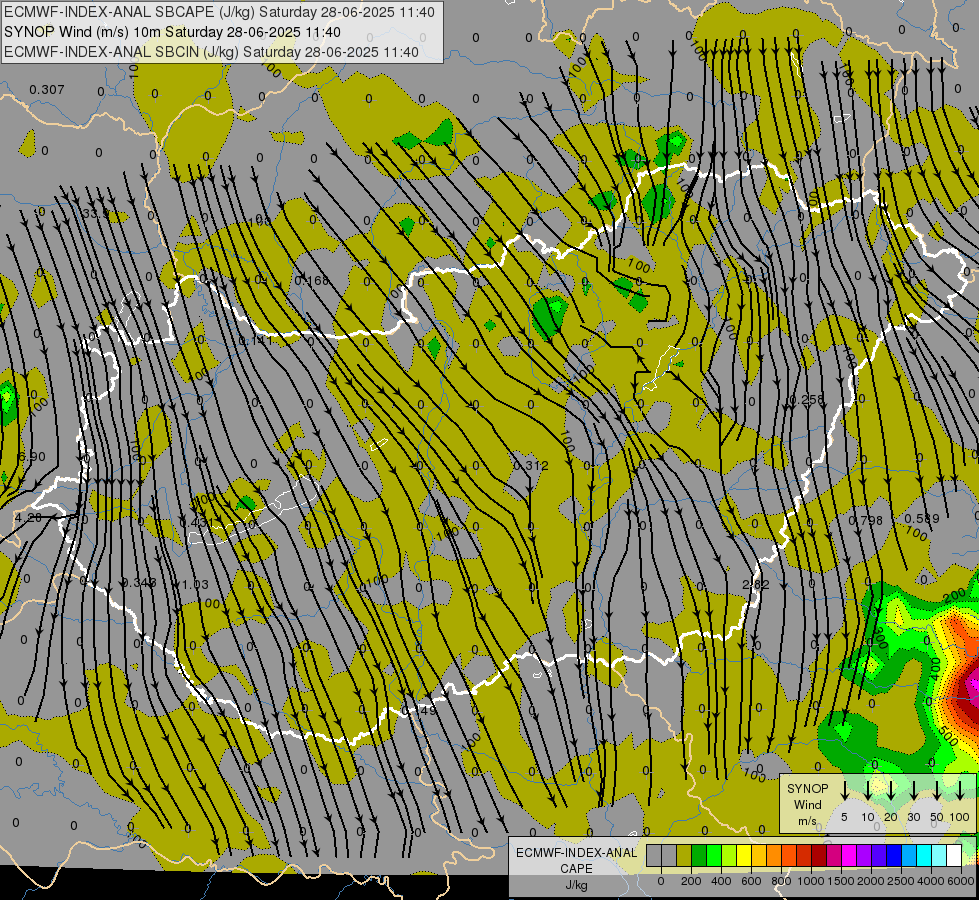The width and height of the screenshot is (979, 900).
Task: Click the ECMWF-INDEX-ANAL CAPE legend label
Action: pyautogui.click(x=576, y=860)
